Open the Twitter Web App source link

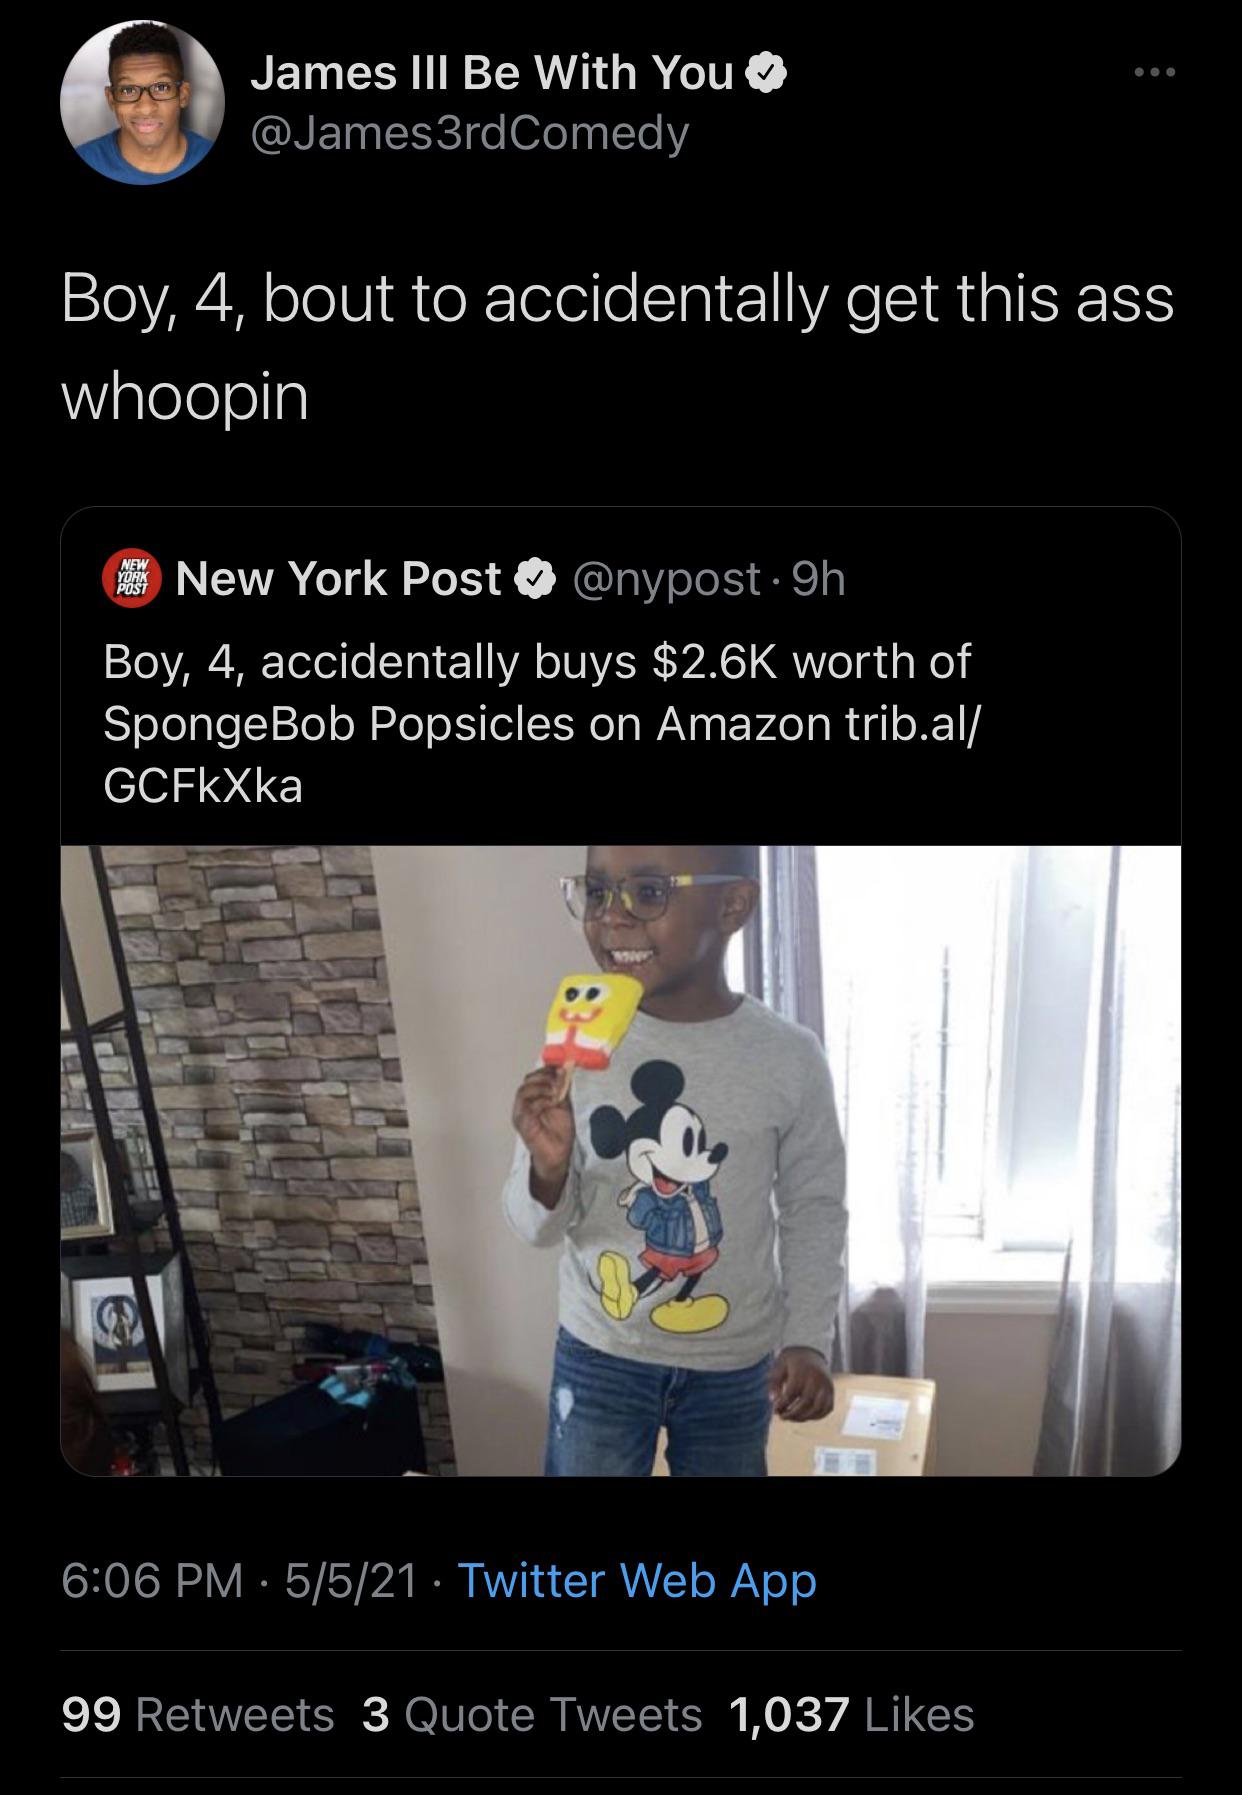(637, 1580)
